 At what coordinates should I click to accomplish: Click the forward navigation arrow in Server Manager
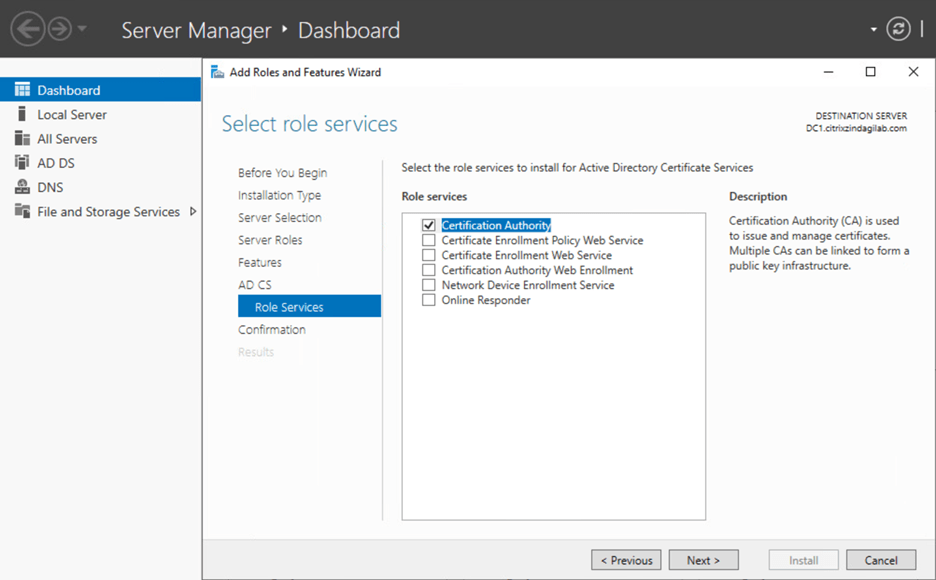(x=60, y=29)
